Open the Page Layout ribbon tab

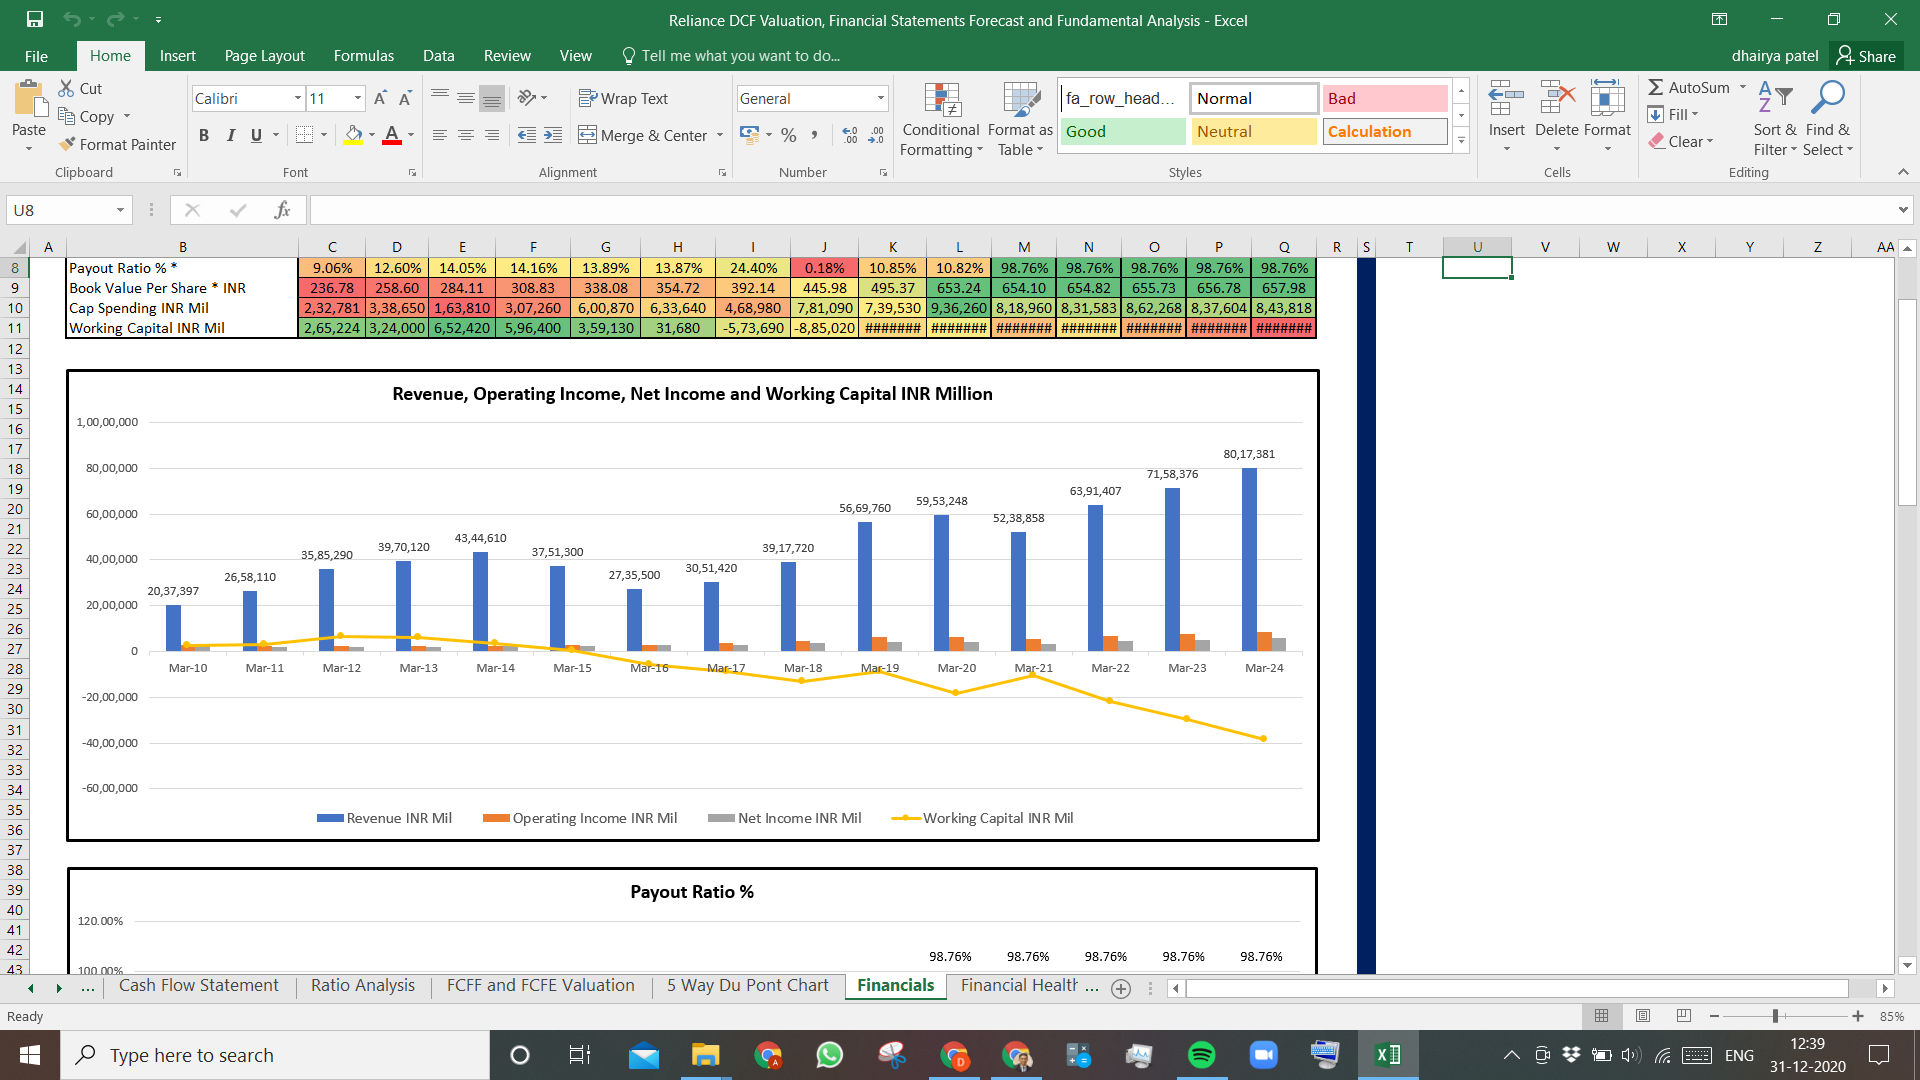[264, 56]
